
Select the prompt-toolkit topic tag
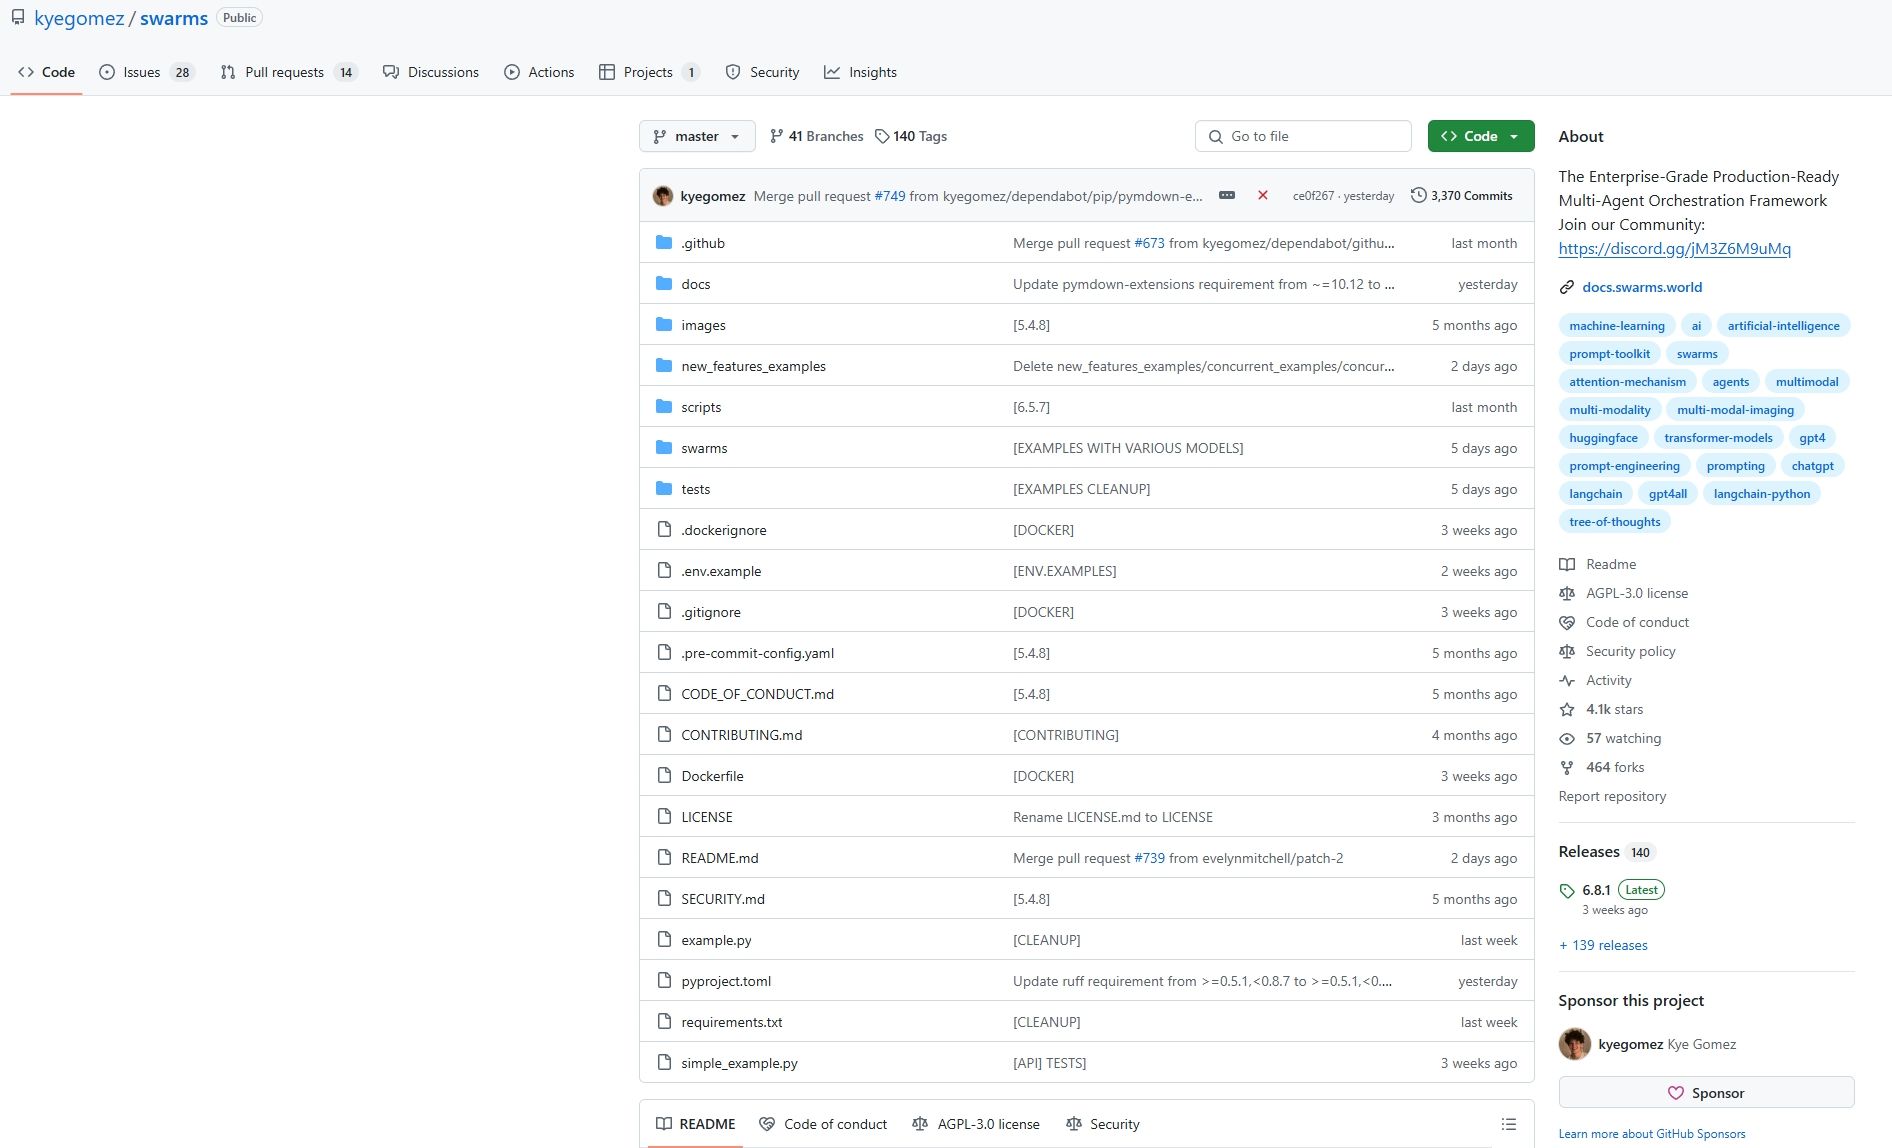point(1609,354)
